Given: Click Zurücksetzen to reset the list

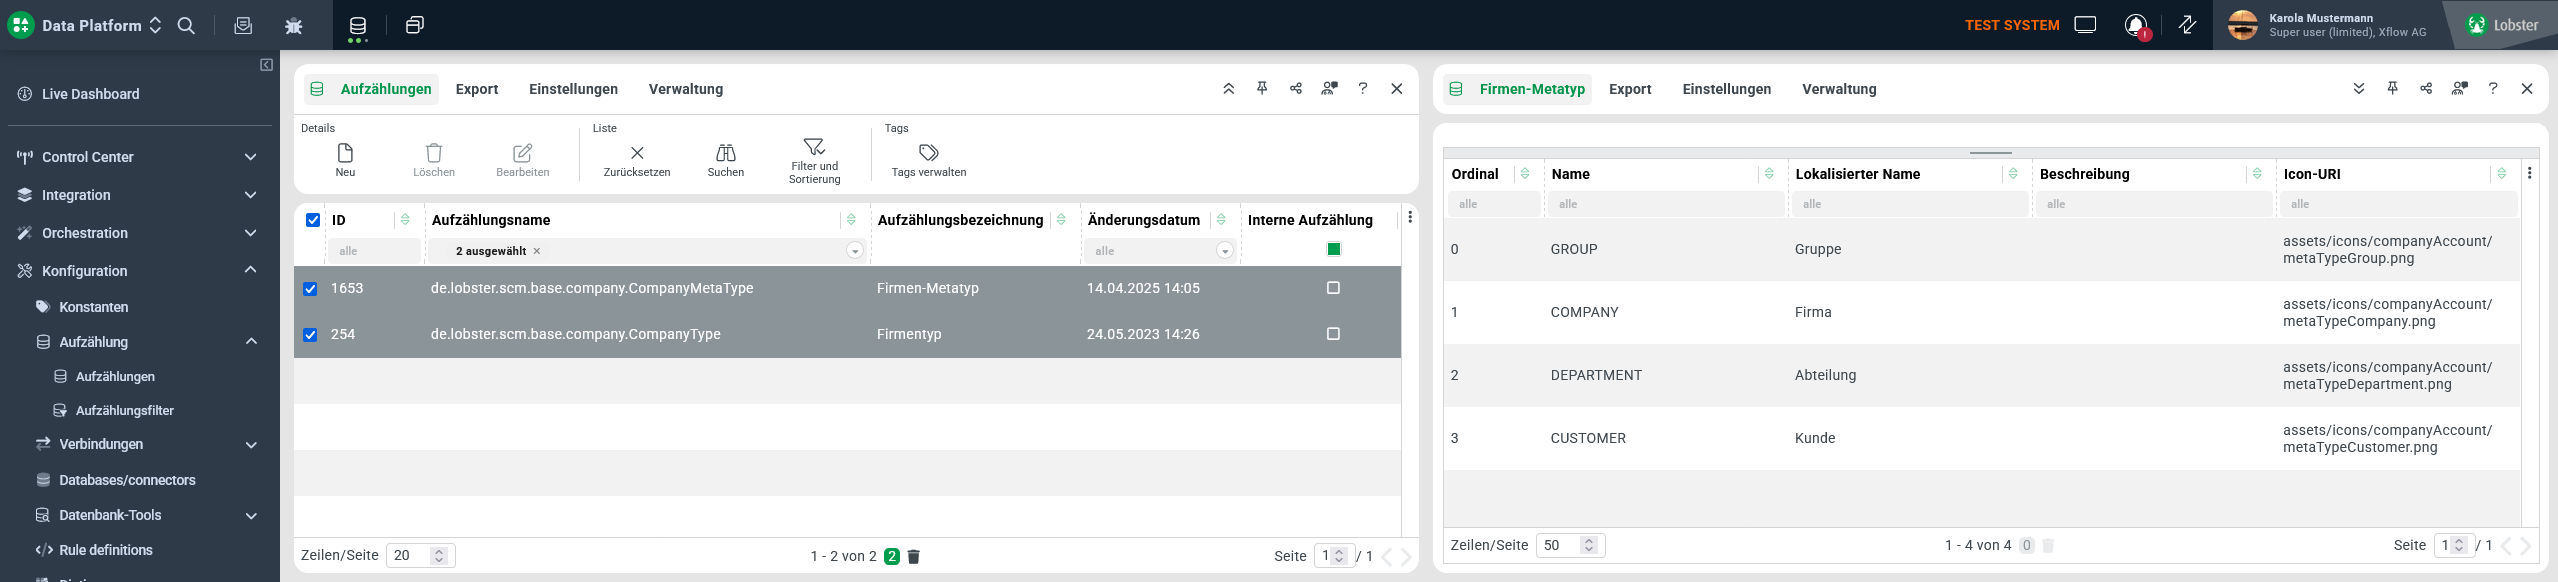Looking at the screenshot, I should pyautogui.click(x=637, y=153).
